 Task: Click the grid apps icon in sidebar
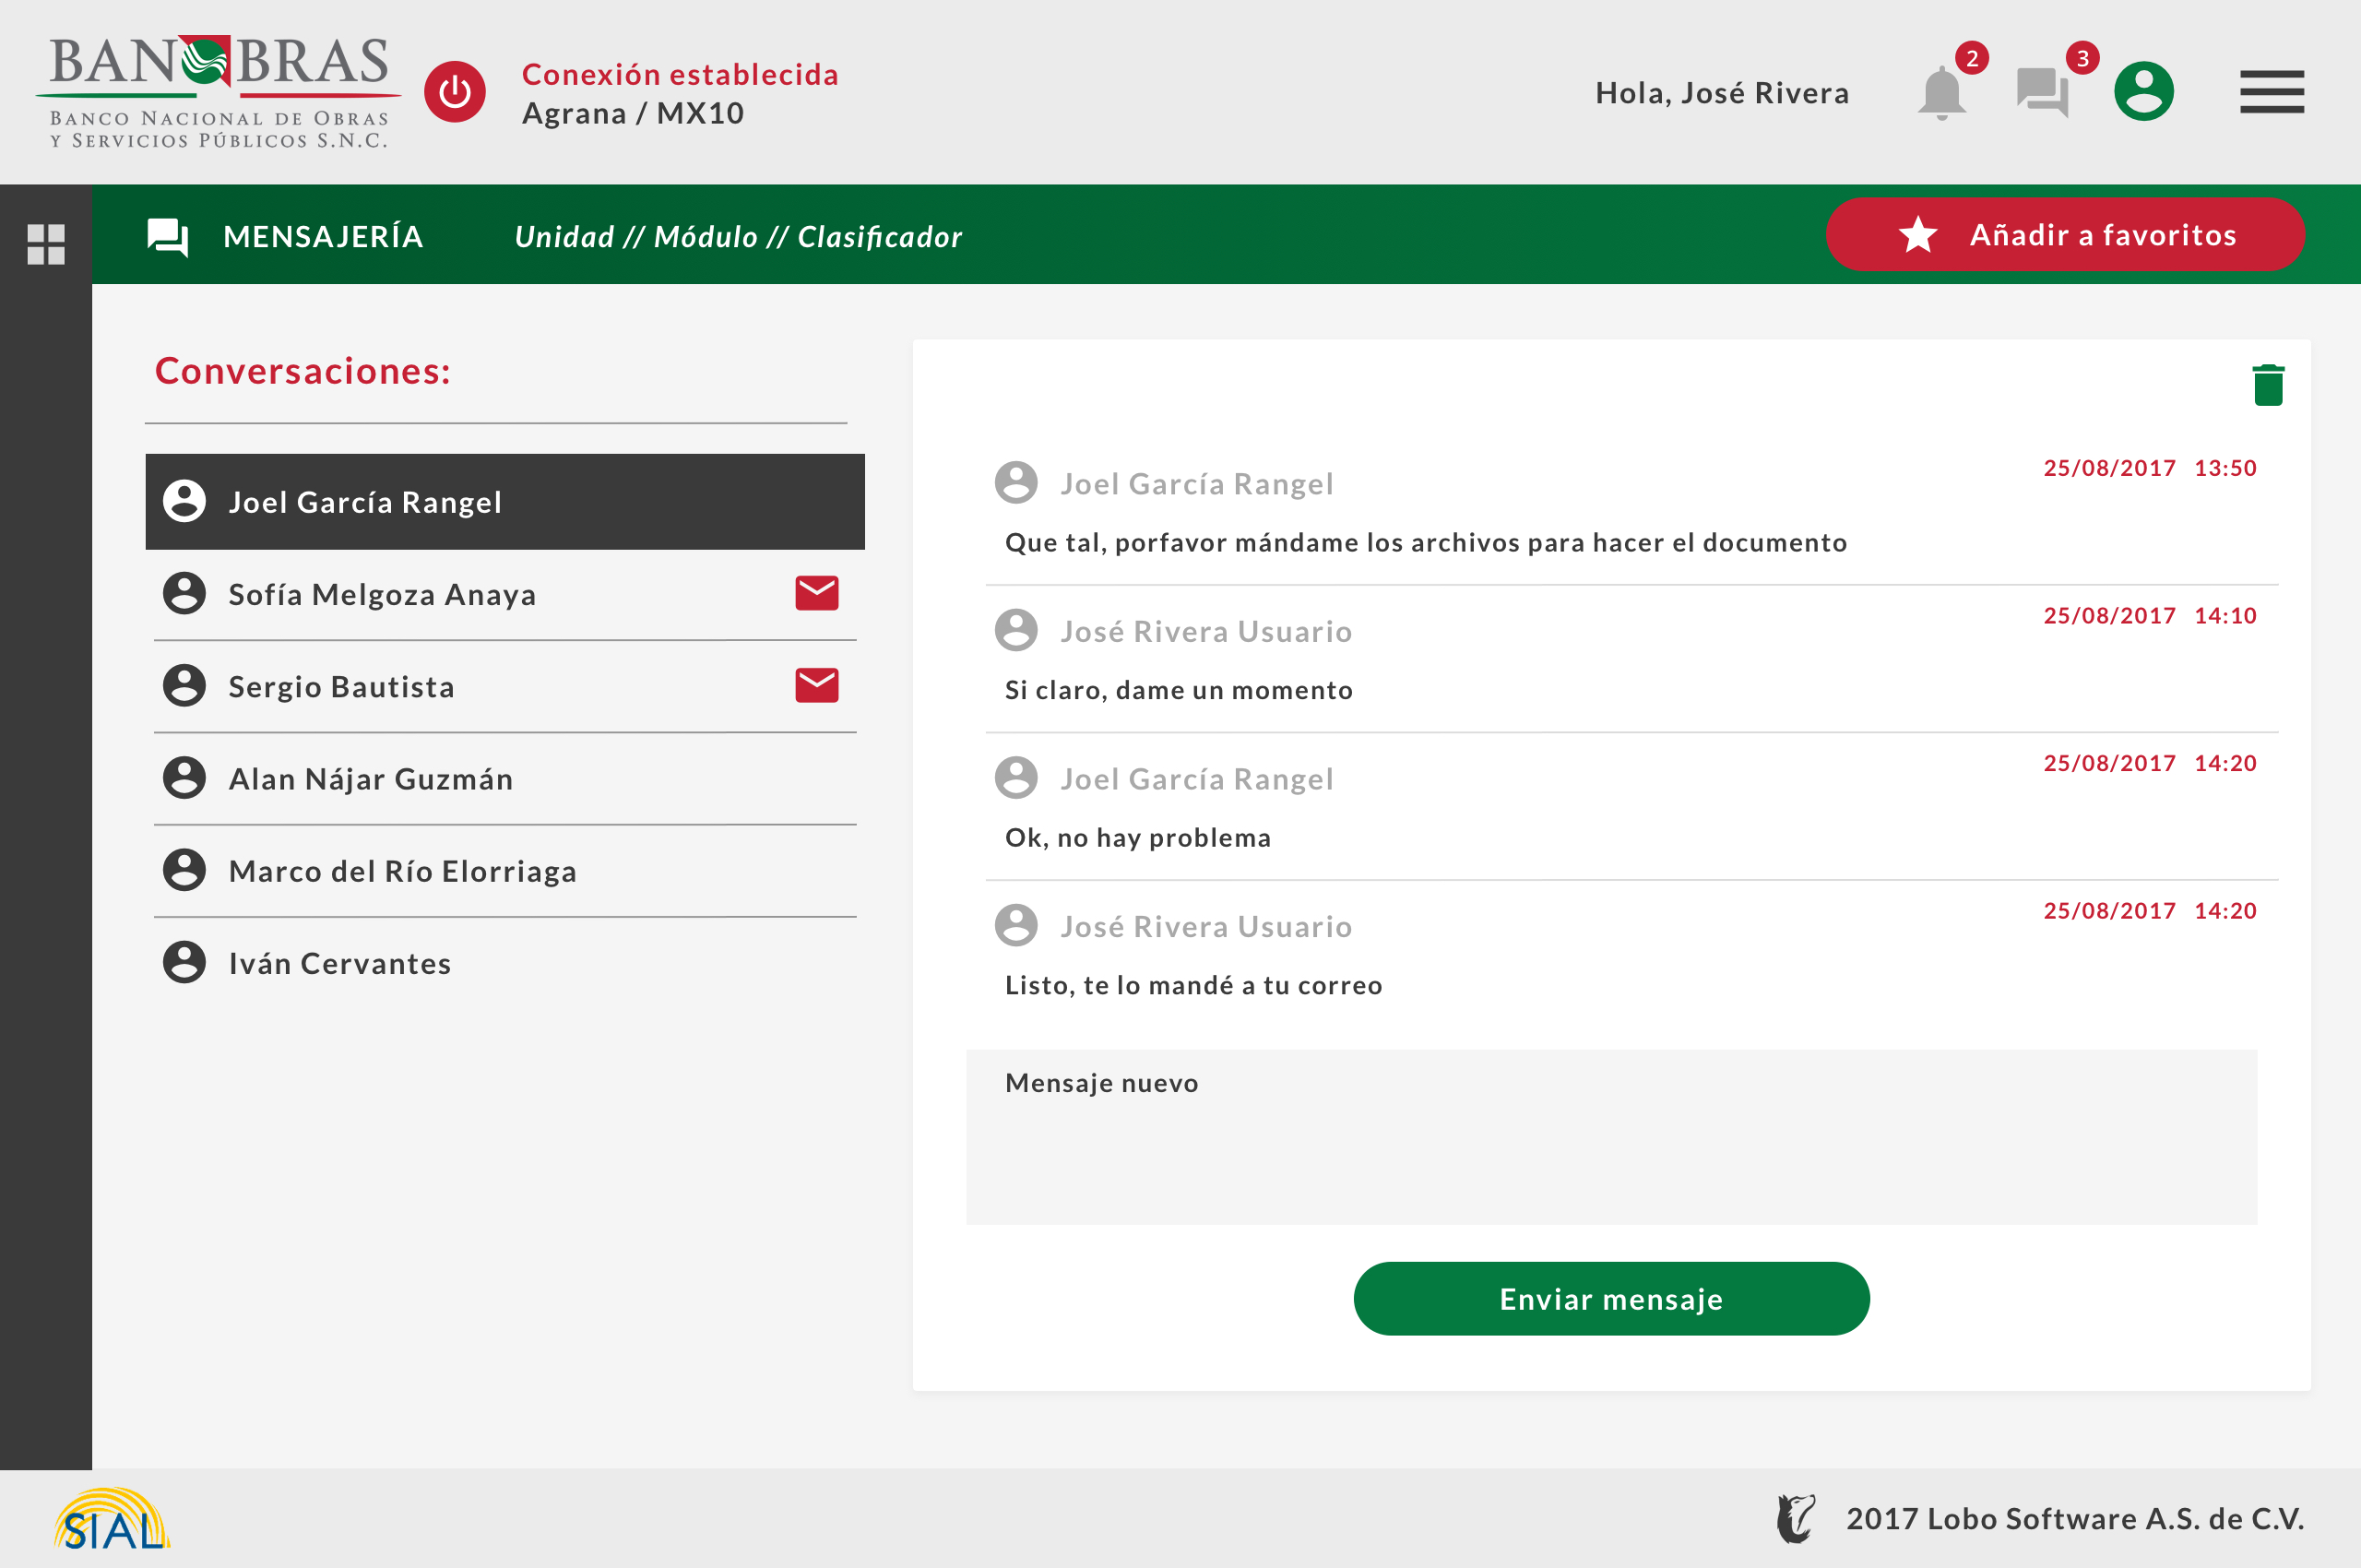46,244
